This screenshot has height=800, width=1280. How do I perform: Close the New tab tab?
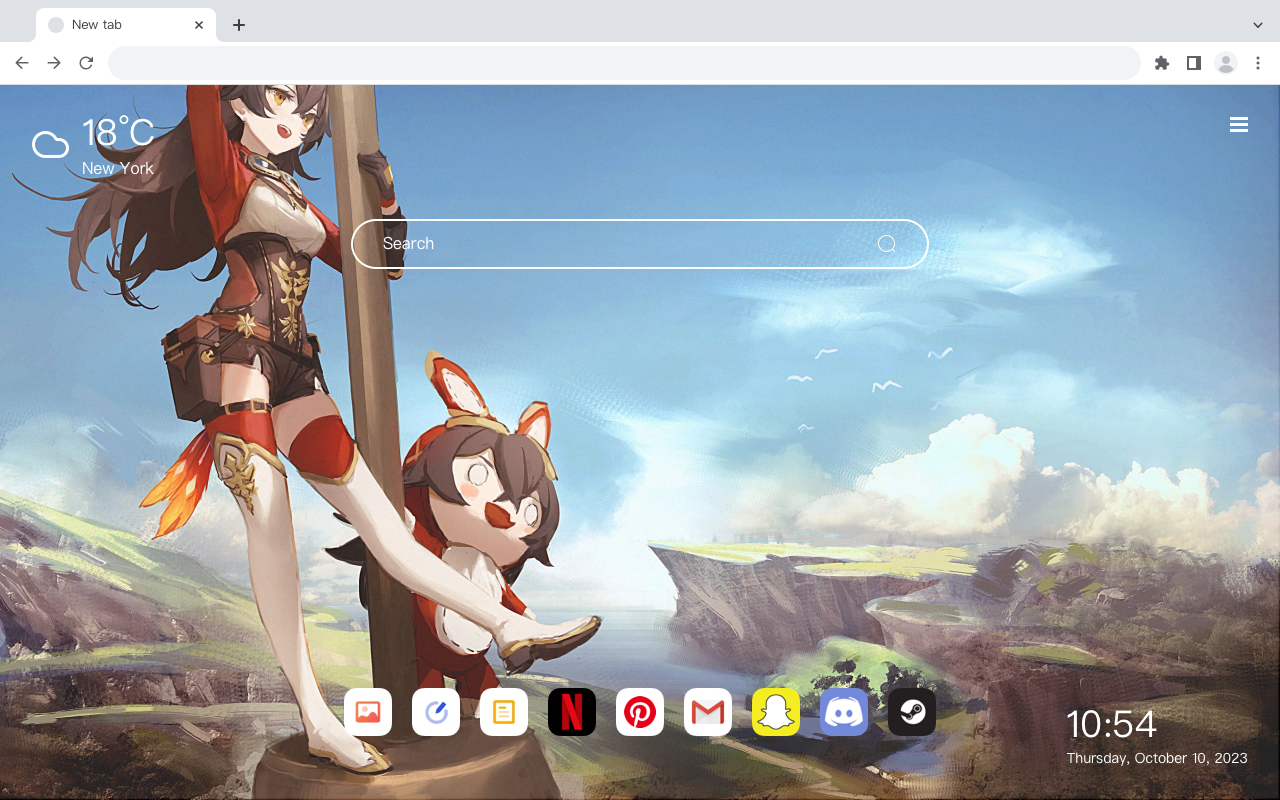coord(199,25)
